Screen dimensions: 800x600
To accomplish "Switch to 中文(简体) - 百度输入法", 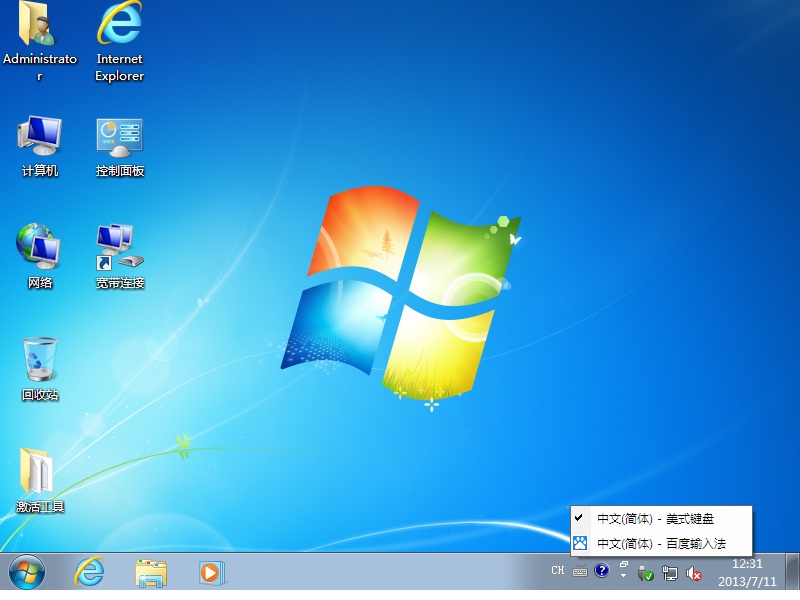I will pos(661,543).
